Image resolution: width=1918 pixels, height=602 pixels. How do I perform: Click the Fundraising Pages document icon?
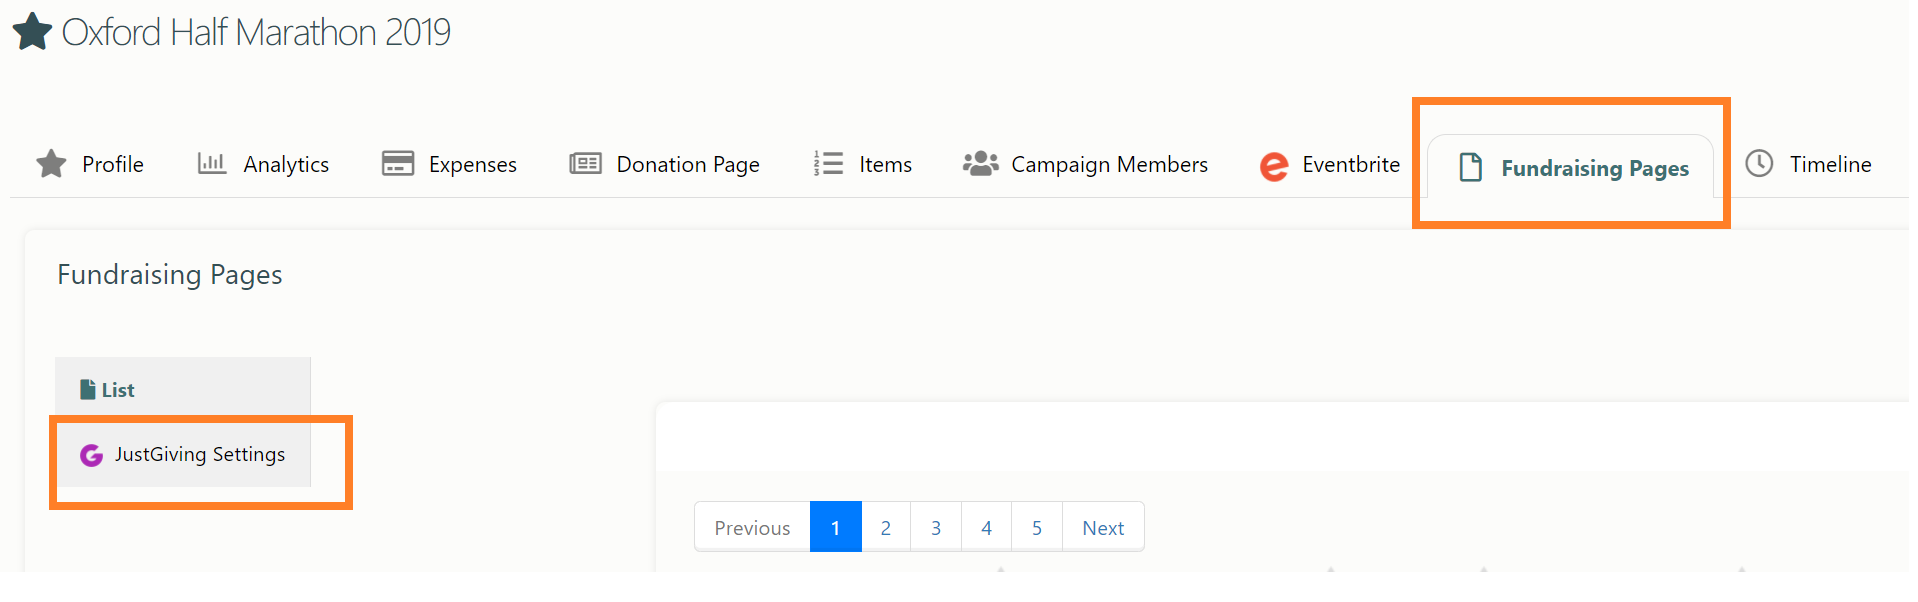click(1470, 167)
